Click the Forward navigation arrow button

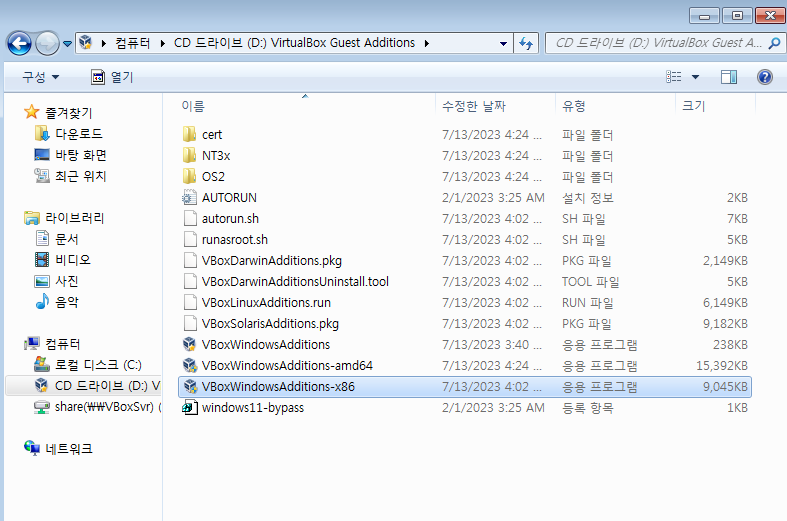click(47, 44)
